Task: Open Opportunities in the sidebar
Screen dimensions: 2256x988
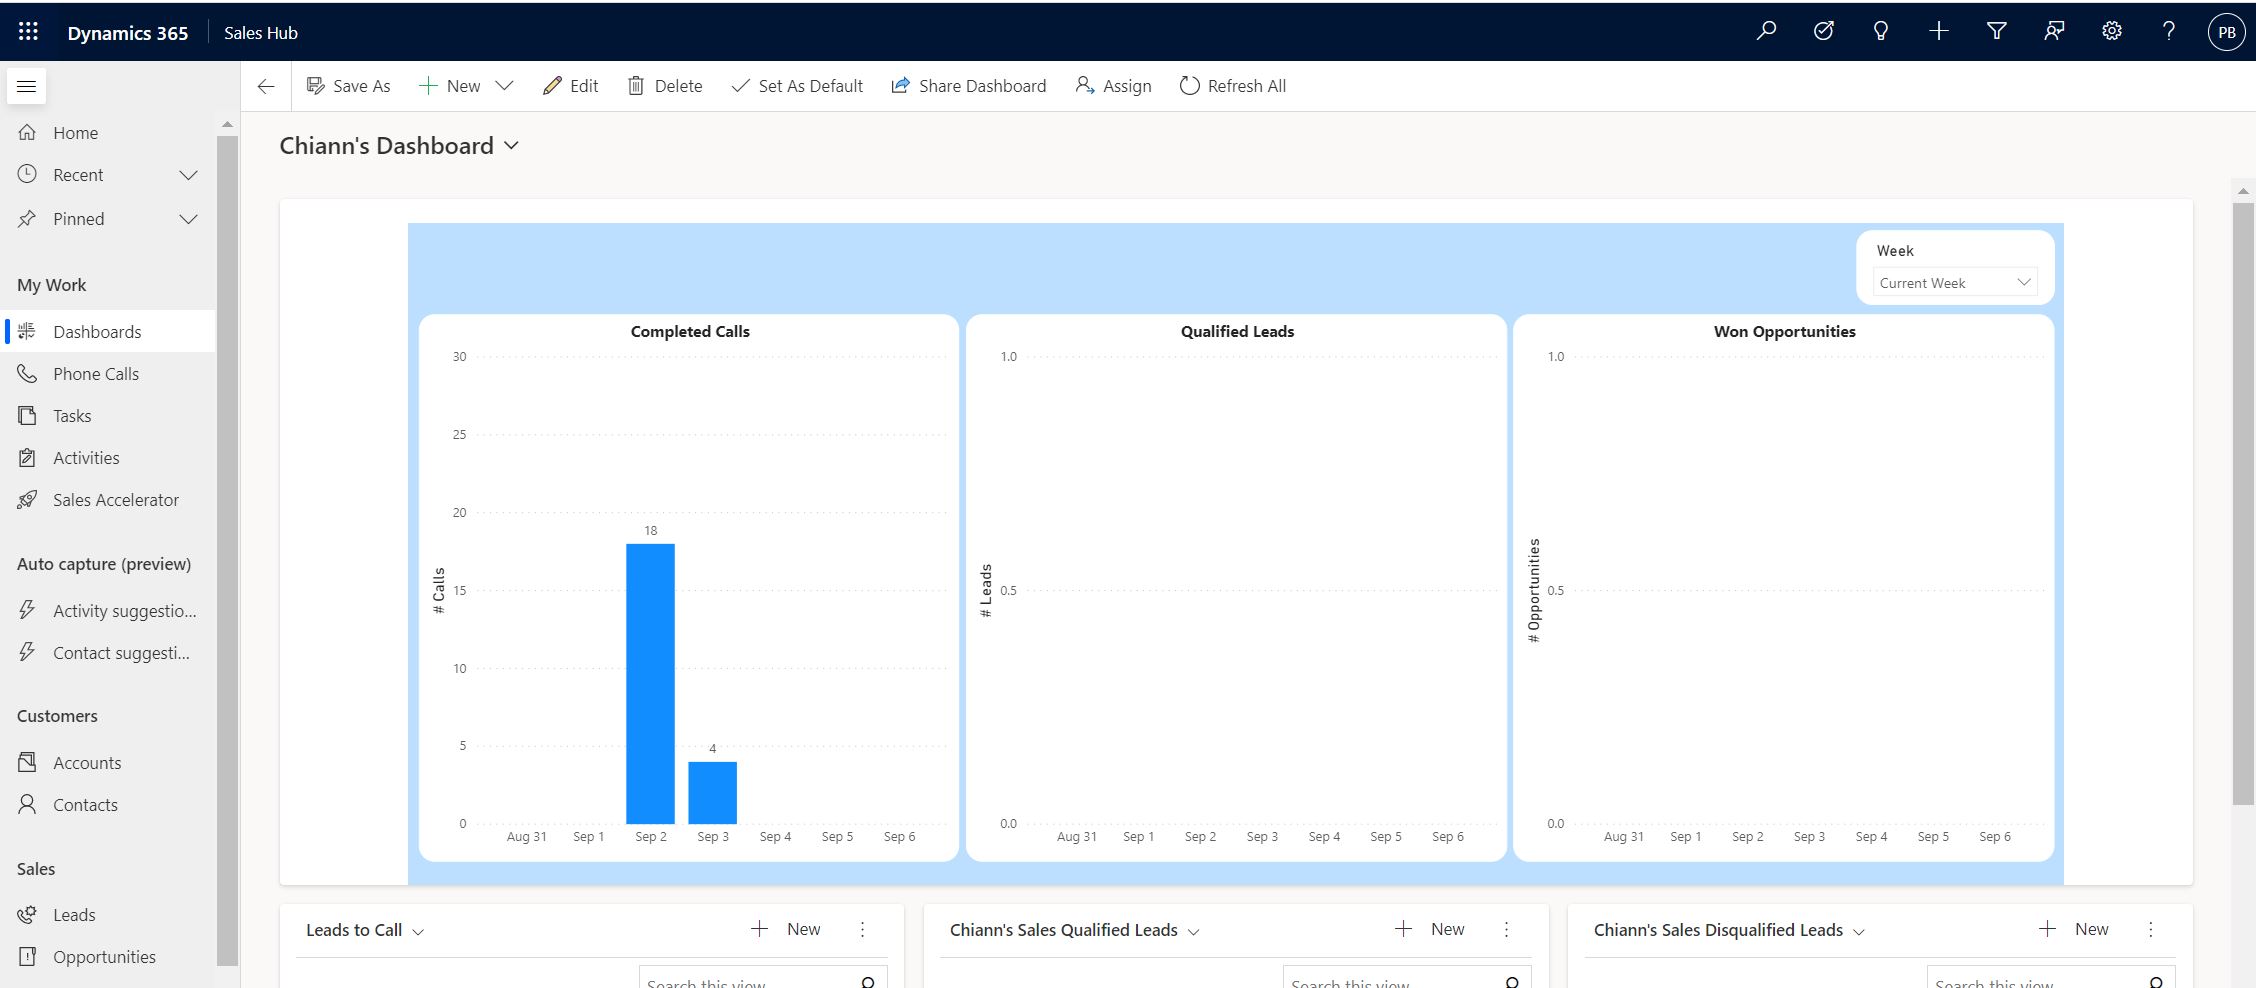Action: tap(108, 957)
